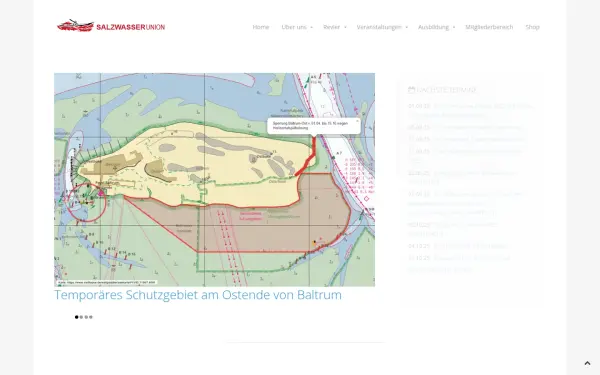Select the second slider dot
The width and height of the screenshot is (600, 375).
[x=82, y=317]
